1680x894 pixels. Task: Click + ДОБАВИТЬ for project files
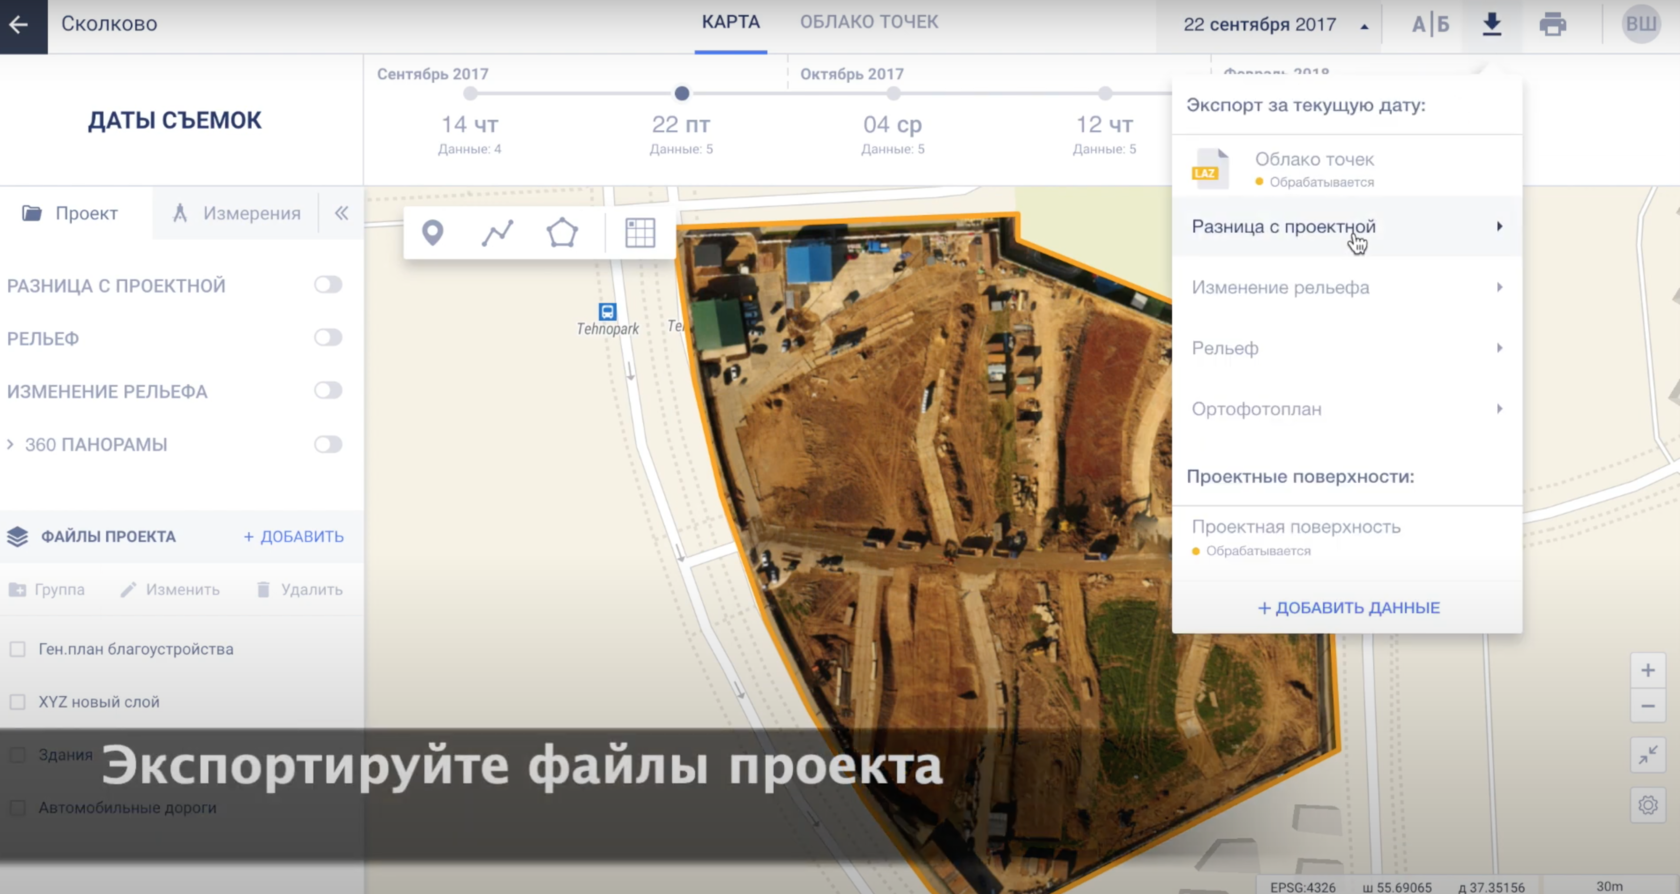click(294, 537)
